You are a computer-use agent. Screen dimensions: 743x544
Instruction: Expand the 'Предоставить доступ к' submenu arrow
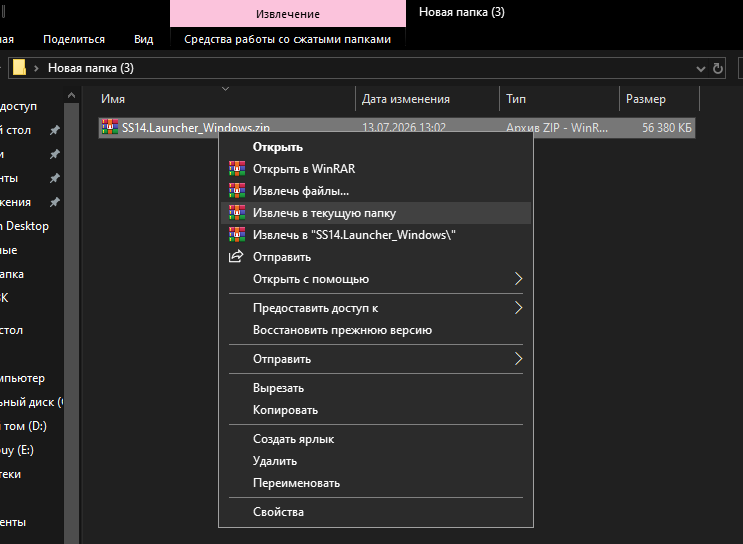click(x=518, y=308)
